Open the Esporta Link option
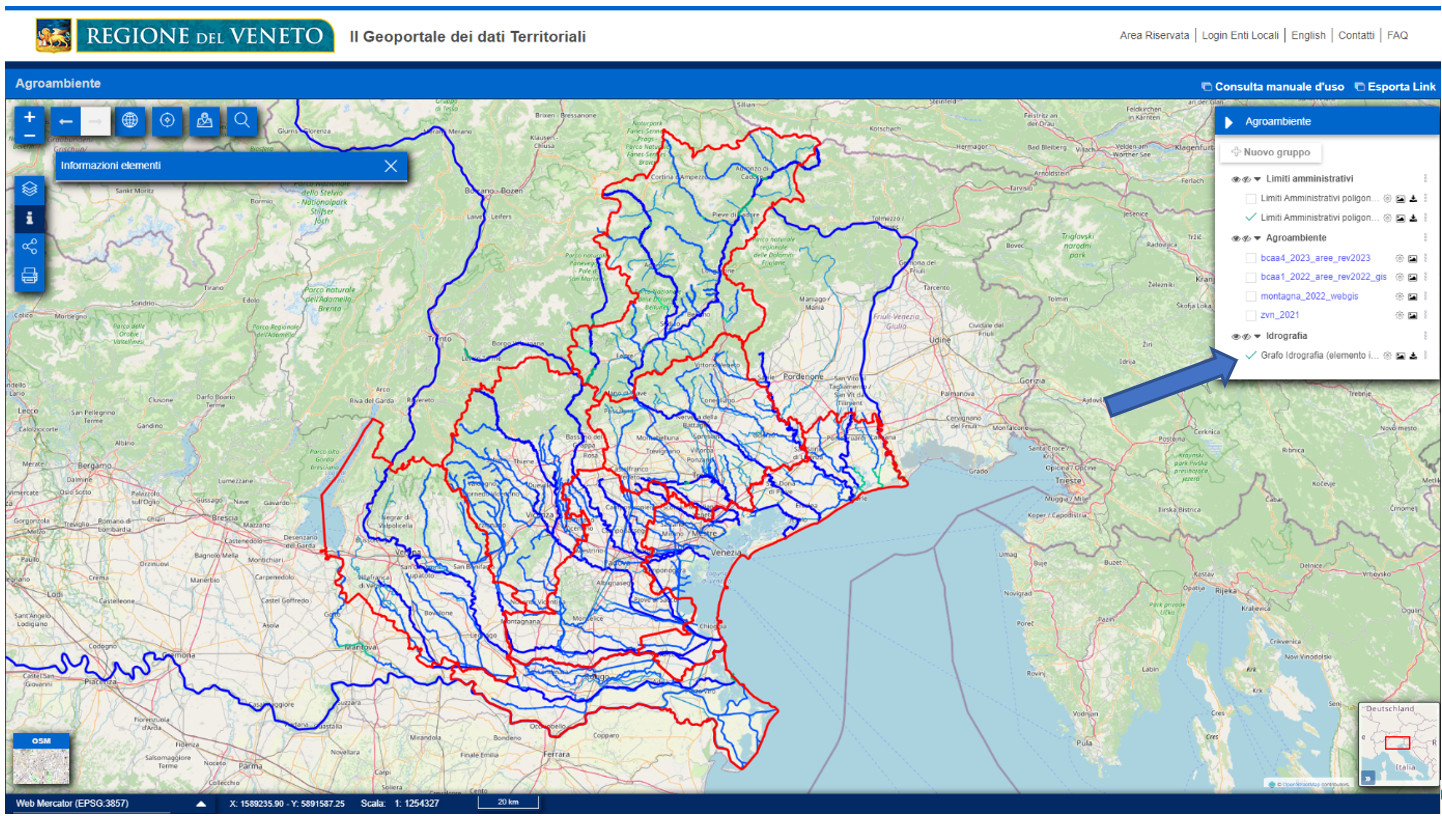The width and height of the screenshot is (1442, 816). click(1395, 87)
